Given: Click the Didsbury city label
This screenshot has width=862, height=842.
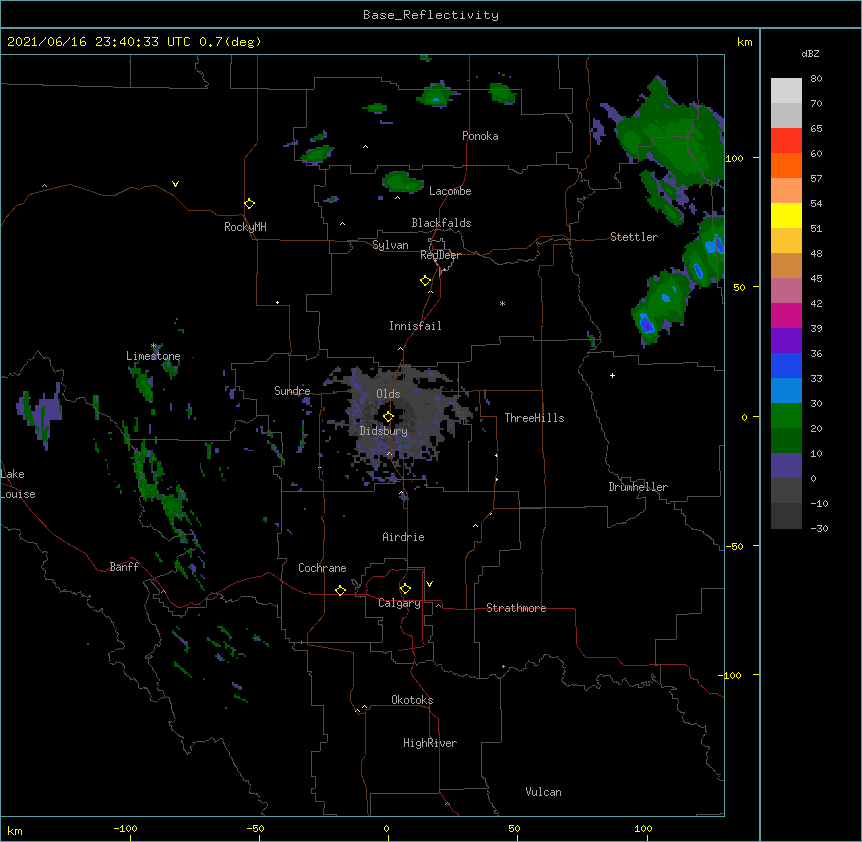Looking at the screenshot, I should tap(384, 431).
